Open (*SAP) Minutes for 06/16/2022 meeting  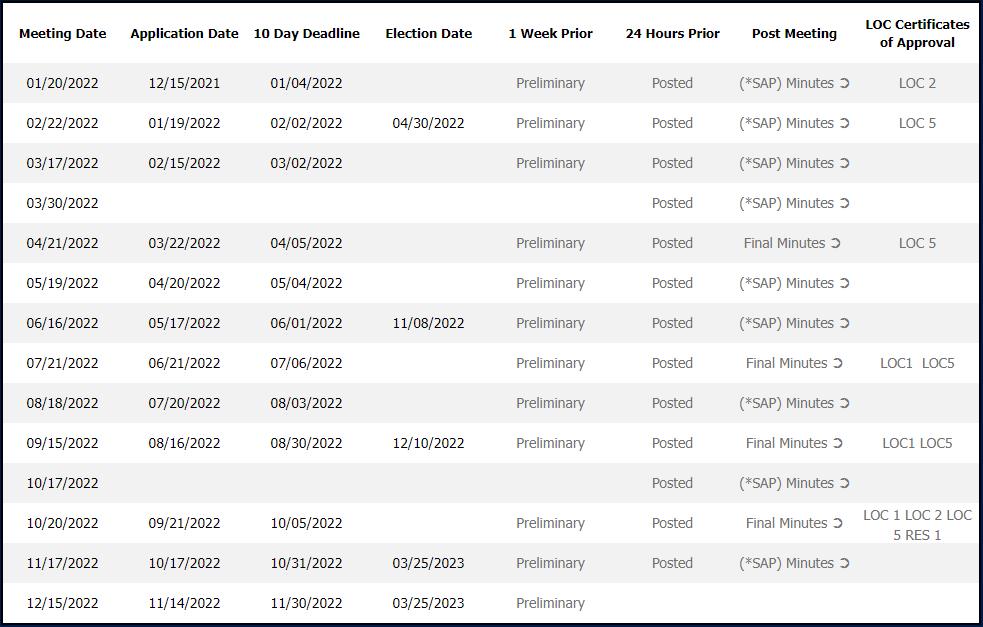point(786,324)
